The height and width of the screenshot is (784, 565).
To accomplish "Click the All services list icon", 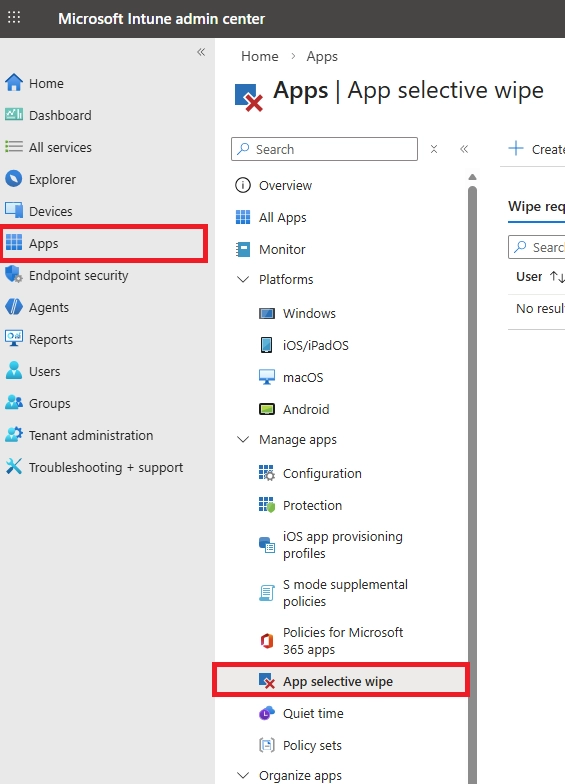I will (x=14, y=147).
